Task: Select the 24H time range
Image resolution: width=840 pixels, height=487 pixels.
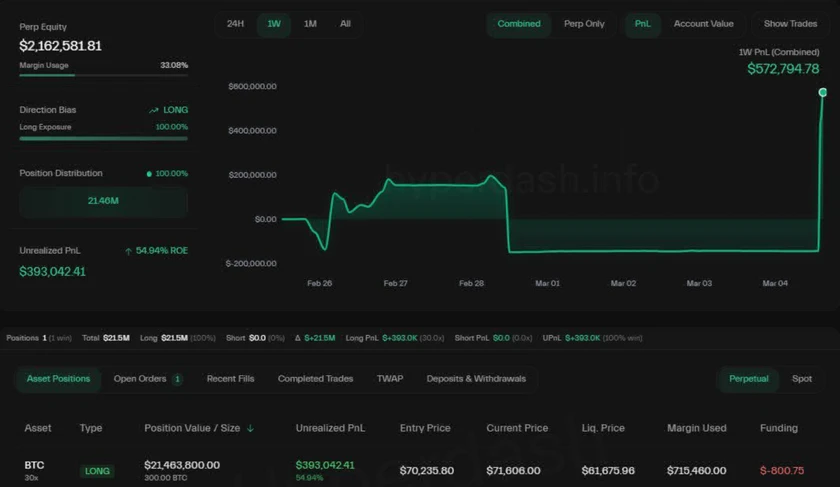Action: tap(235, 24)
